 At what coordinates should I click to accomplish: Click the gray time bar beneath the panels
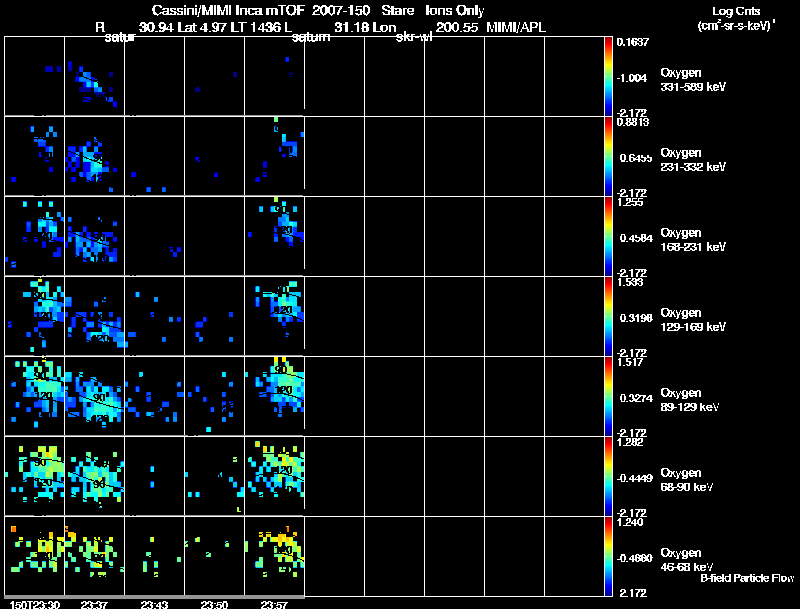click(154, 596)
